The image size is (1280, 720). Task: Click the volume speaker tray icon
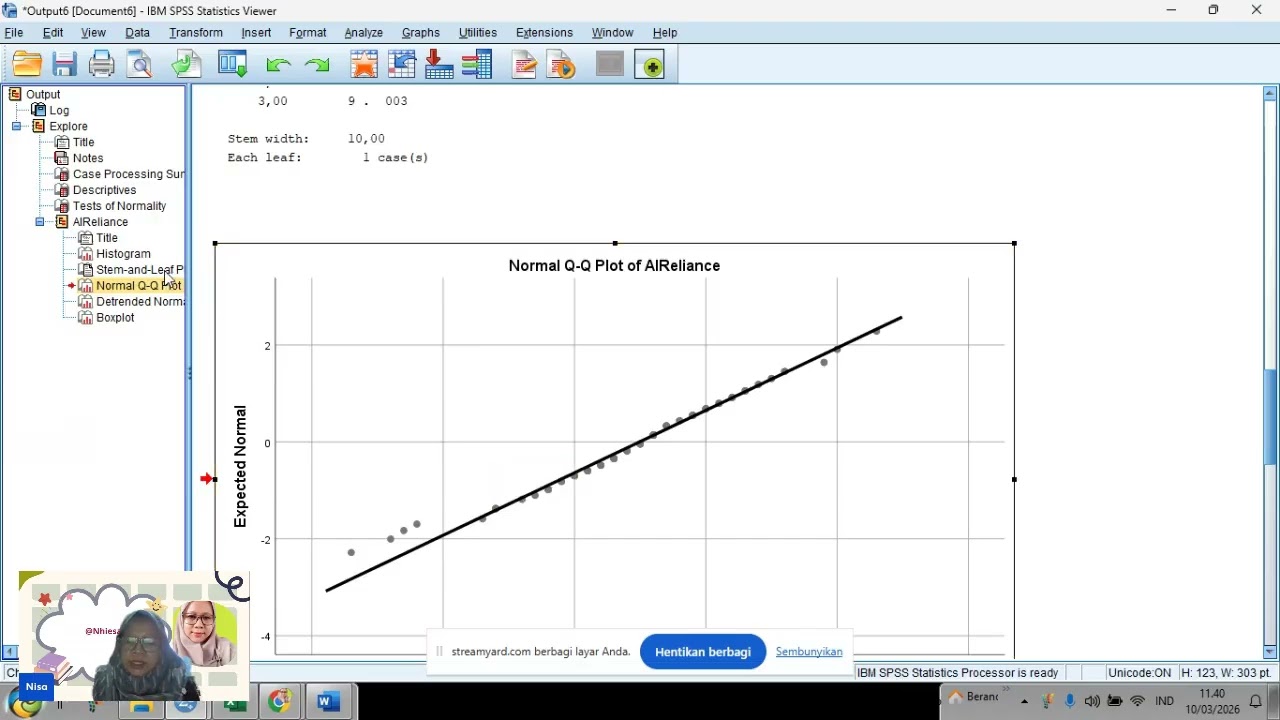tap(1092, 701)
